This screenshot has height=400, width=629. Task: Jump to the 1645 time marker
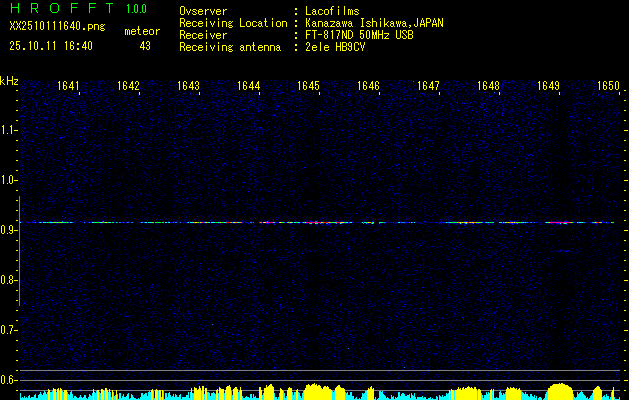(309, 87)
